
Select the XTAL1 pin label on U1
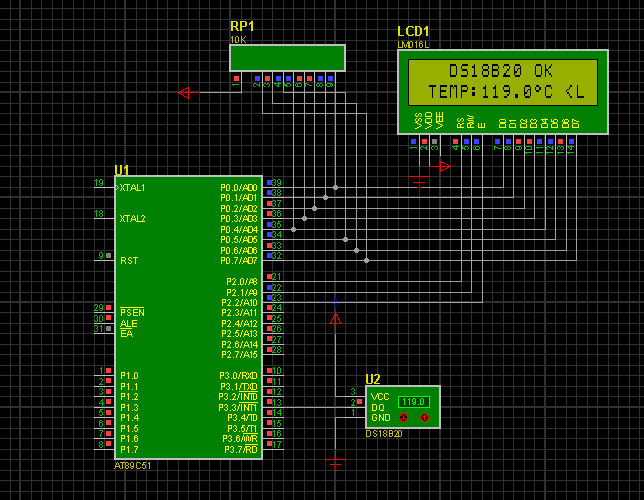point(132,188)
